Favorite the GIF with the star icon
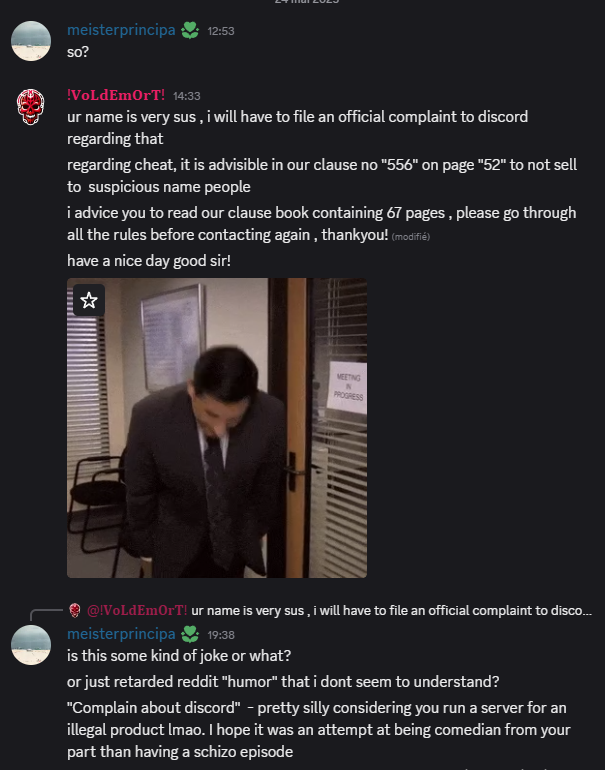 click(89, 300)
